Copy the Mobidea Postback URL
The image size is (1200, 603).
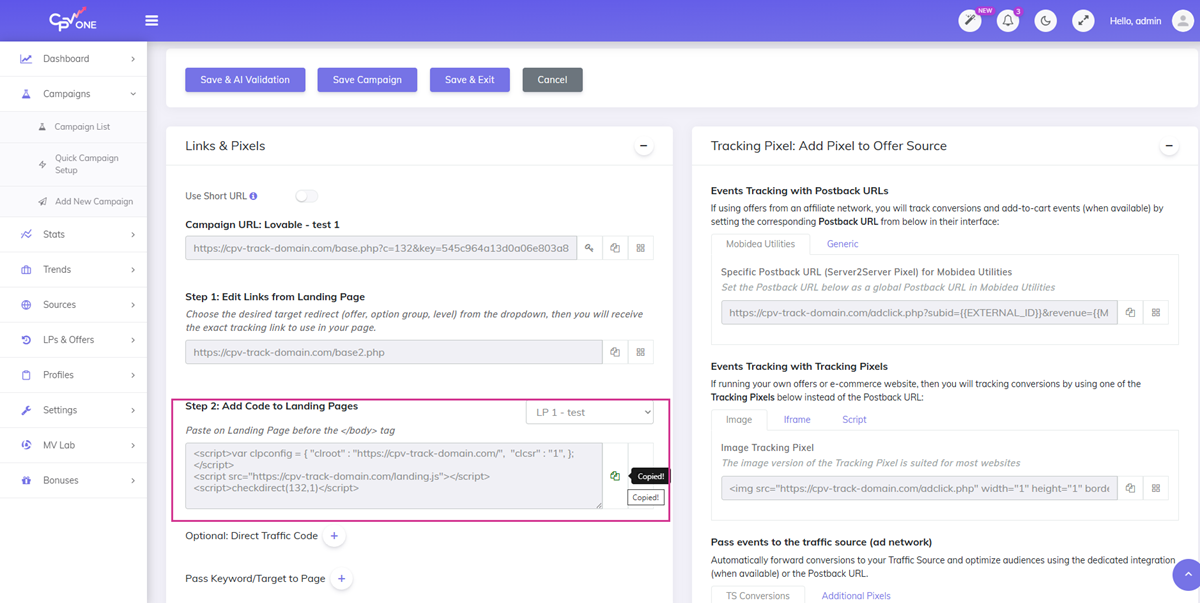click(x=1130, y=313)
